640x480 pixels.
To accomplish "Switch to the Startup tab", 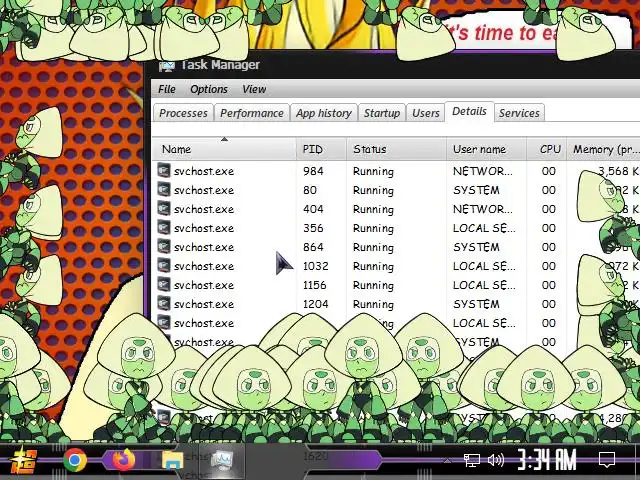I will tap(382, 113).
